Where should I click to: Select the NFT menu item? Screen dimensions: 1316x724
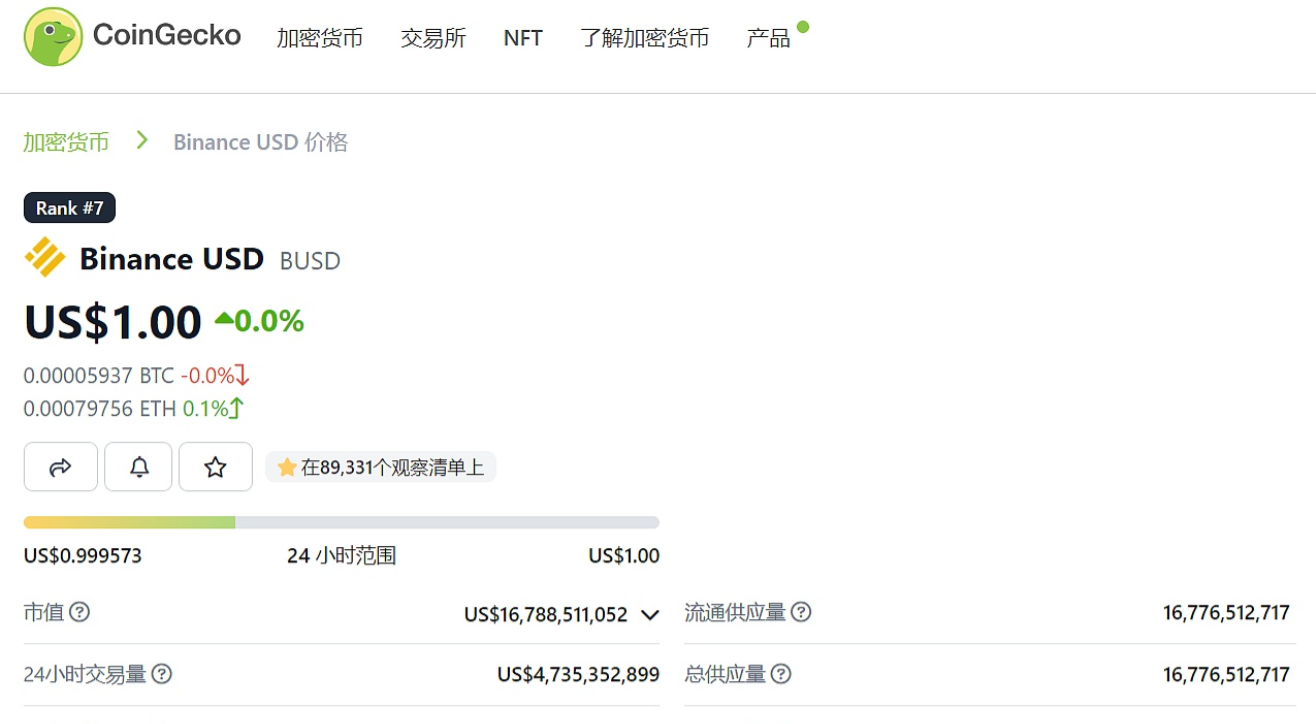[x=522, y=37]
